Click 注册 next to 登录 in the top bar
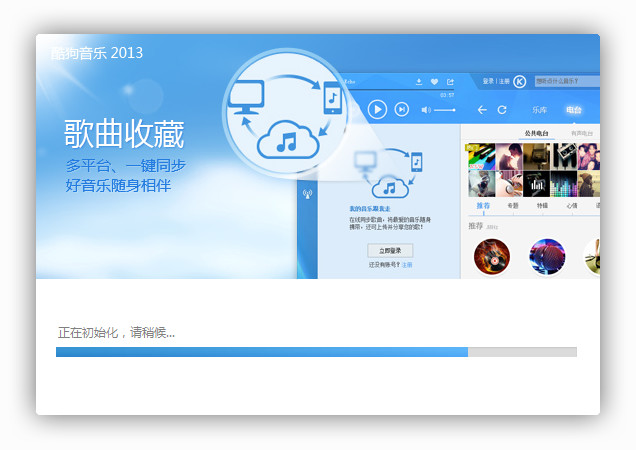636x450 pixels. click(x=504, y=82)
